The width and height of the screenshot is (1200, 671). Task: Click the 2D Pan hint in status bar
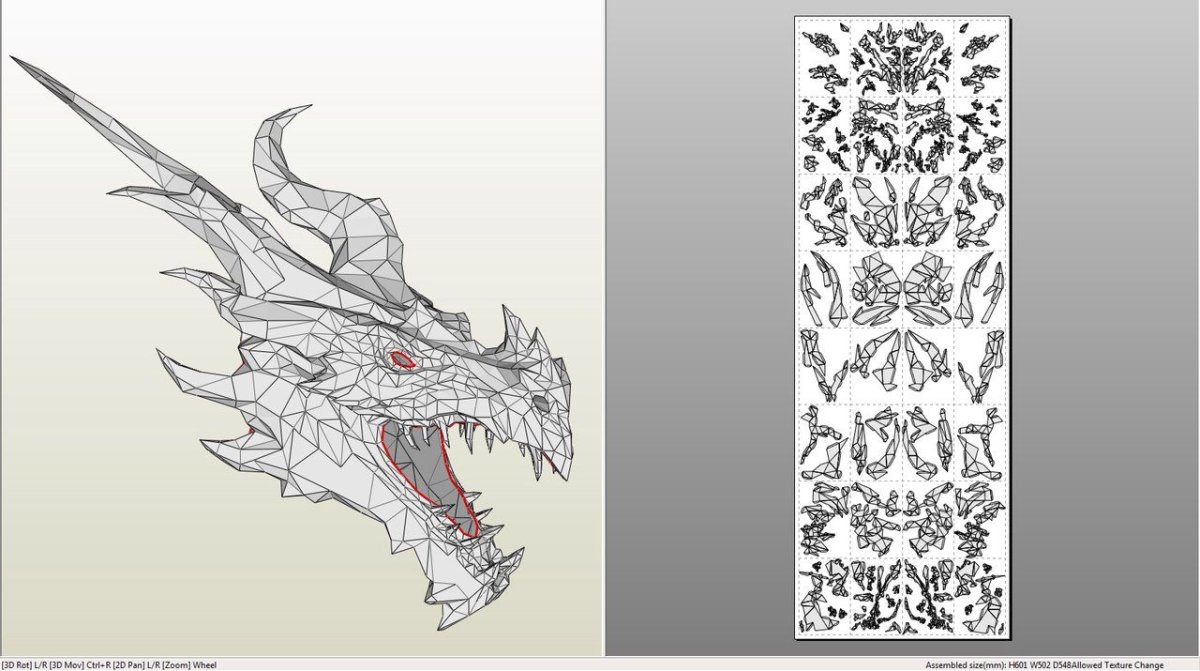128,664
